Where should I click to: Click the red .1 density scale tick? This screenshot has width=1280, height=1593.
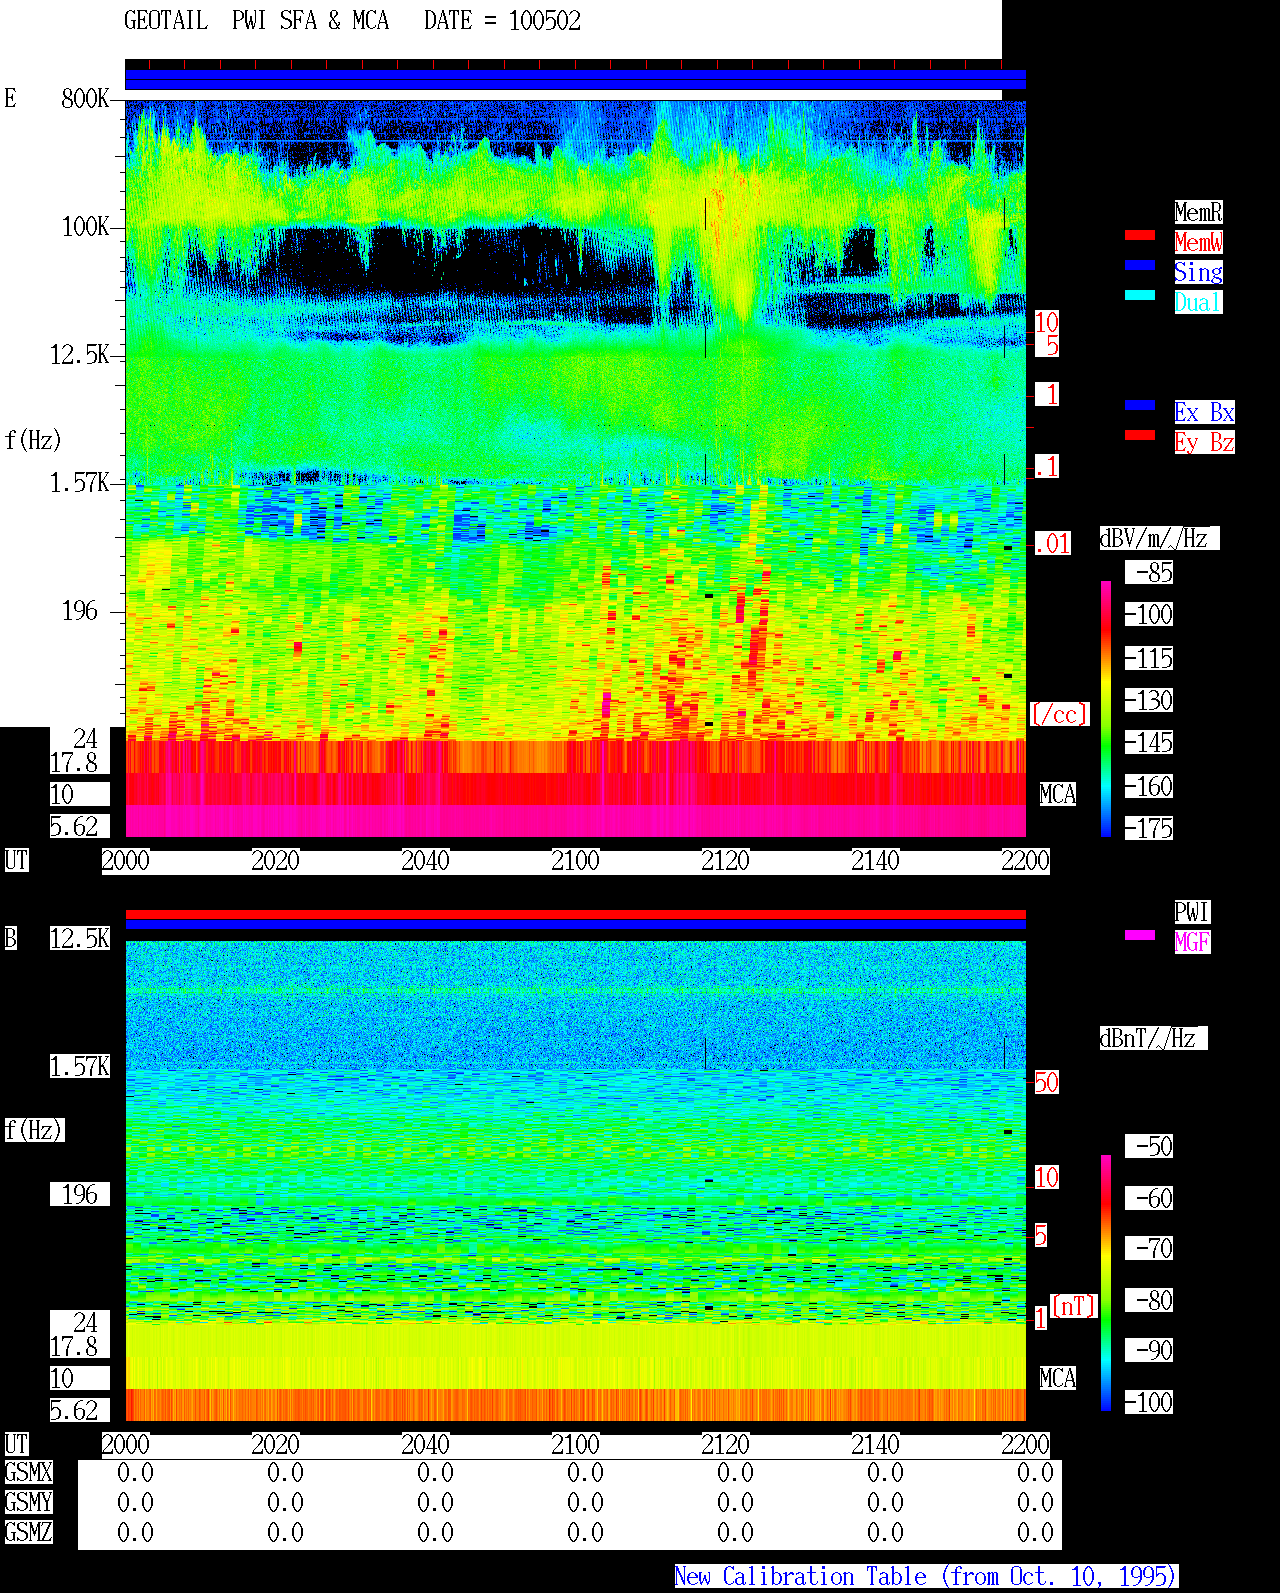(x=1046, y=466)
